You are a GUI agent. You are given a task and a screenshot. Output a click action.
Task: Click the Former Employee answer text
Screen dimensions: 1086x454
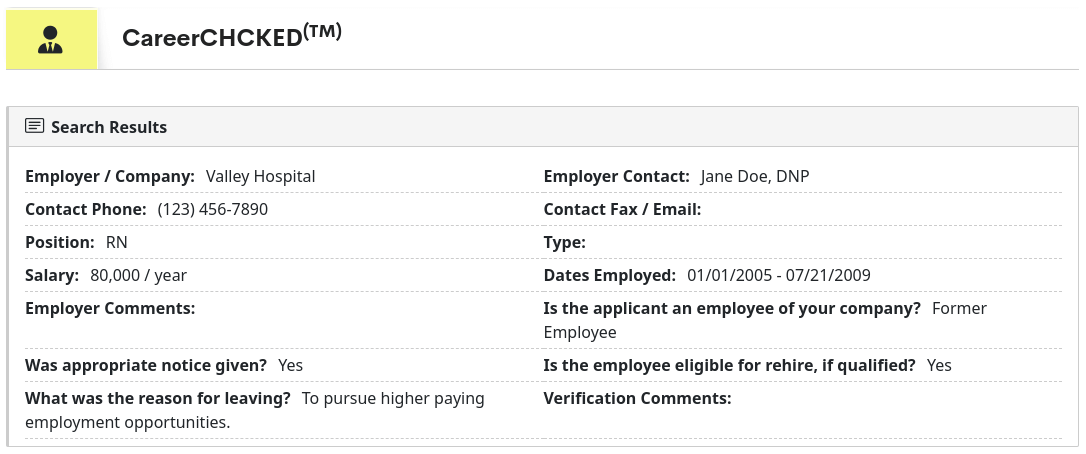coord(580,332)
